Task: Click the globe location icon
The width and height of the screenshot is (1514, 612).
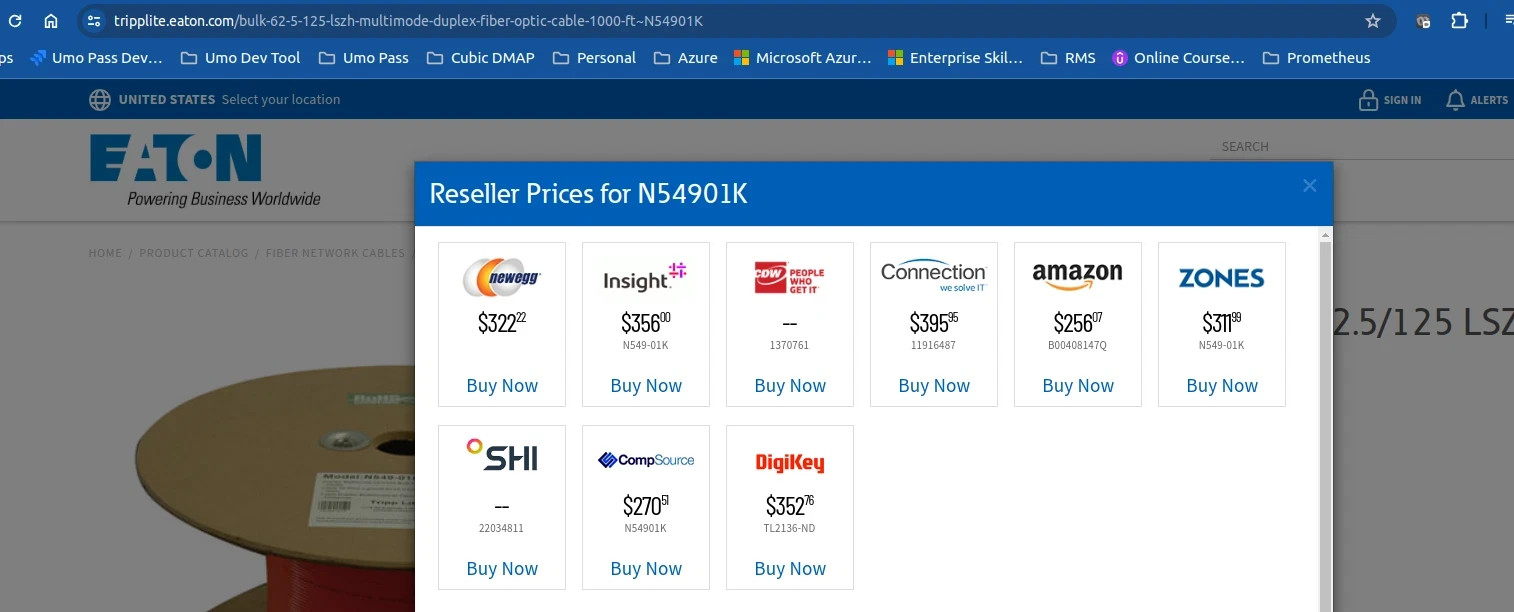Action: 100,99
